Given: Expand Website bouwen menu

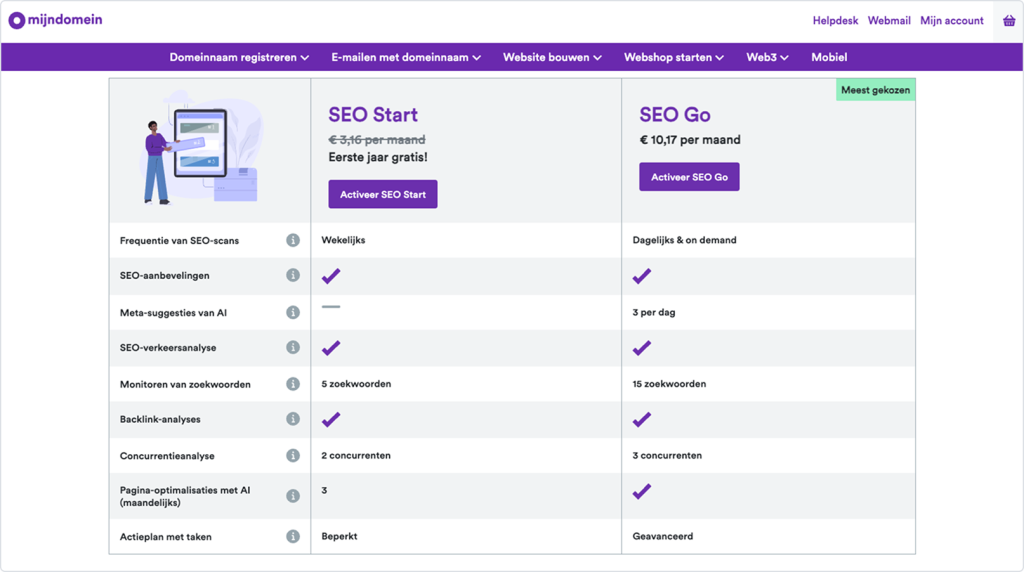Looking at the screenshot, I should [x=552, y=57].
